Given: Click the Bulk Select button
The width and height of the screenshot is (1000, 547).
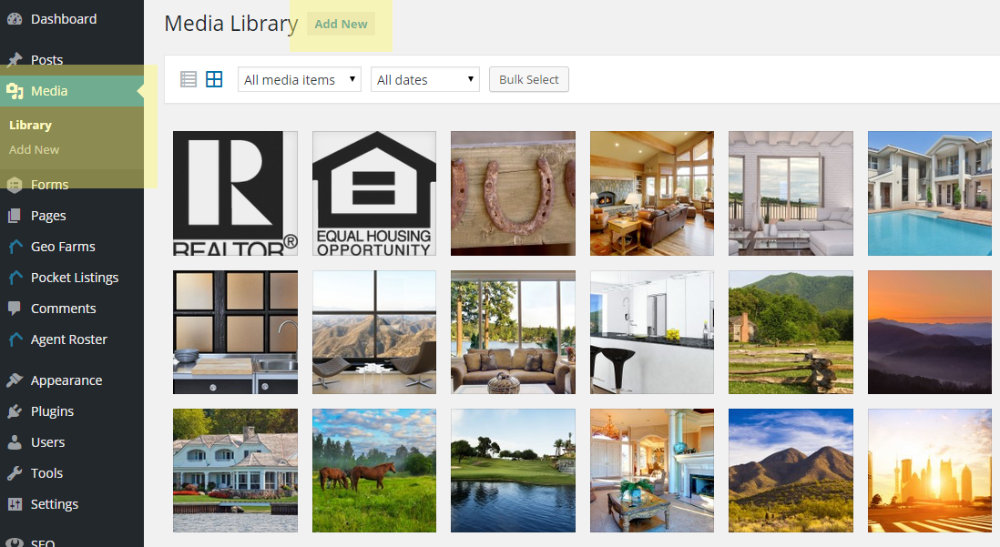Looking at the screenshot, I should 529,80.
